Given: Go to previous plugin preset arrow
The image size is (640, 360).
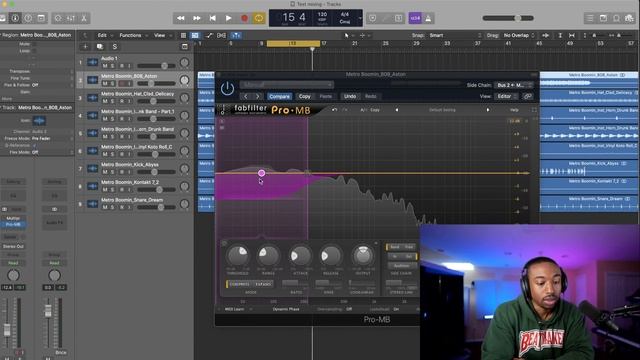Looking at the screenshot, I should tap(246, 96).
